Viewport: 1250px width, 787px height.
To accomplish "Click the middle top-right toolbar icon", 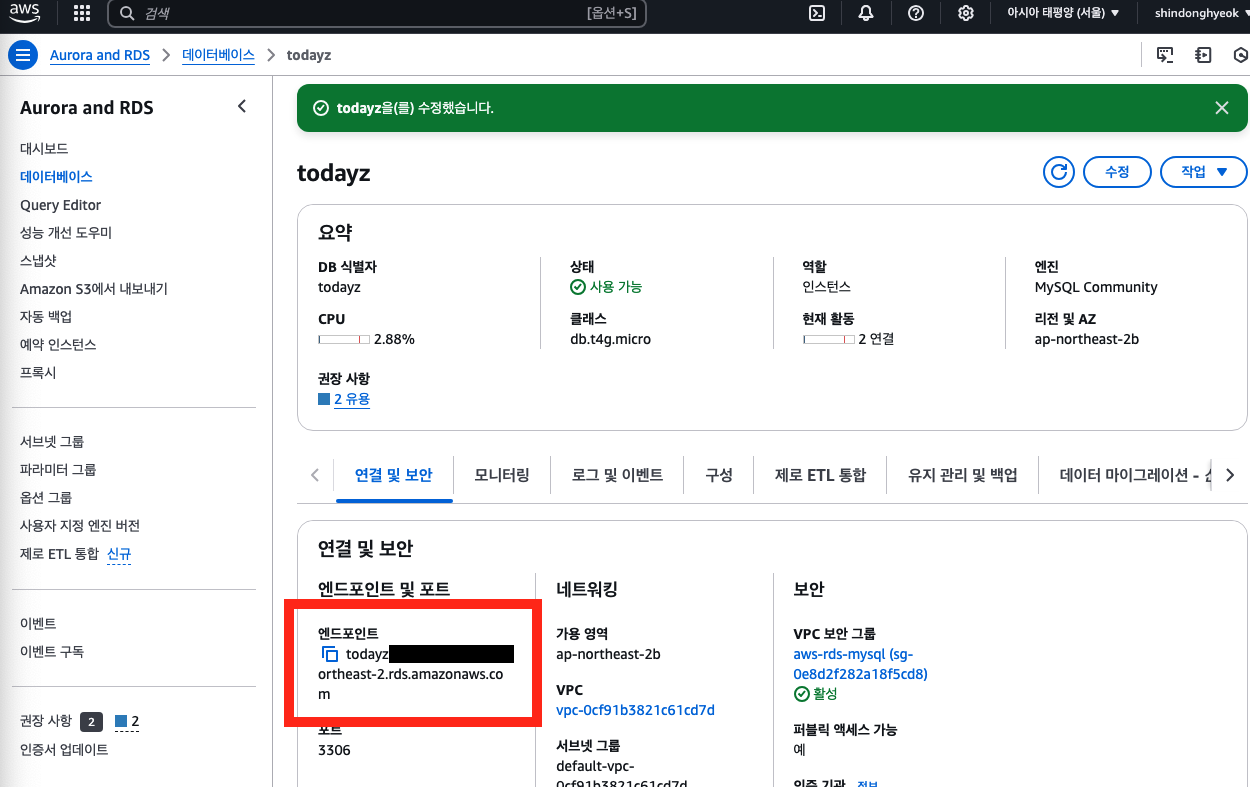I will point(1203,55).
